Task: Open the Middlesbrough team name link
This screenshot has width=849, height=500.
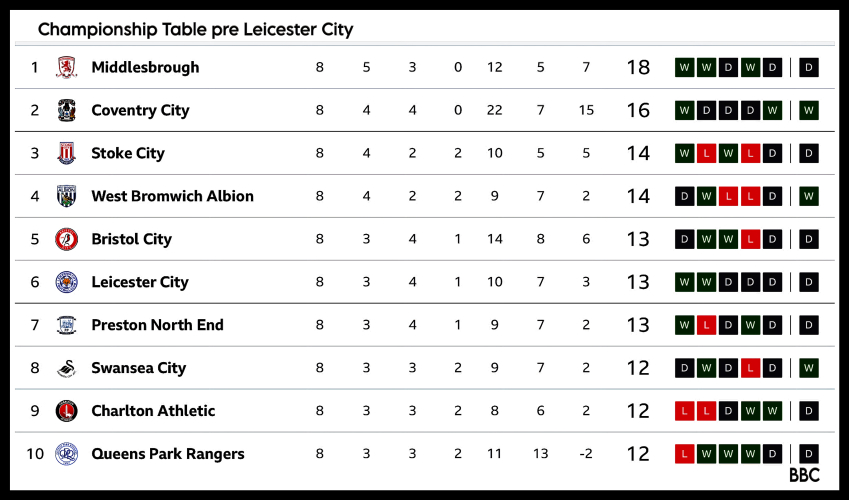Action: pyautogui.click(x=145, y=67)
